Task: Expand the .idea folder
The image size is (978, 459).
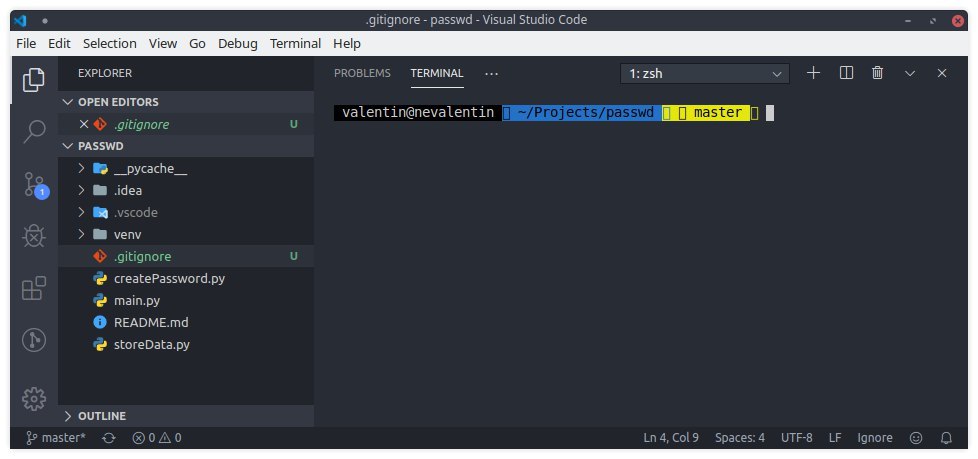Action: pyautogui.click(x=186, y=190)
